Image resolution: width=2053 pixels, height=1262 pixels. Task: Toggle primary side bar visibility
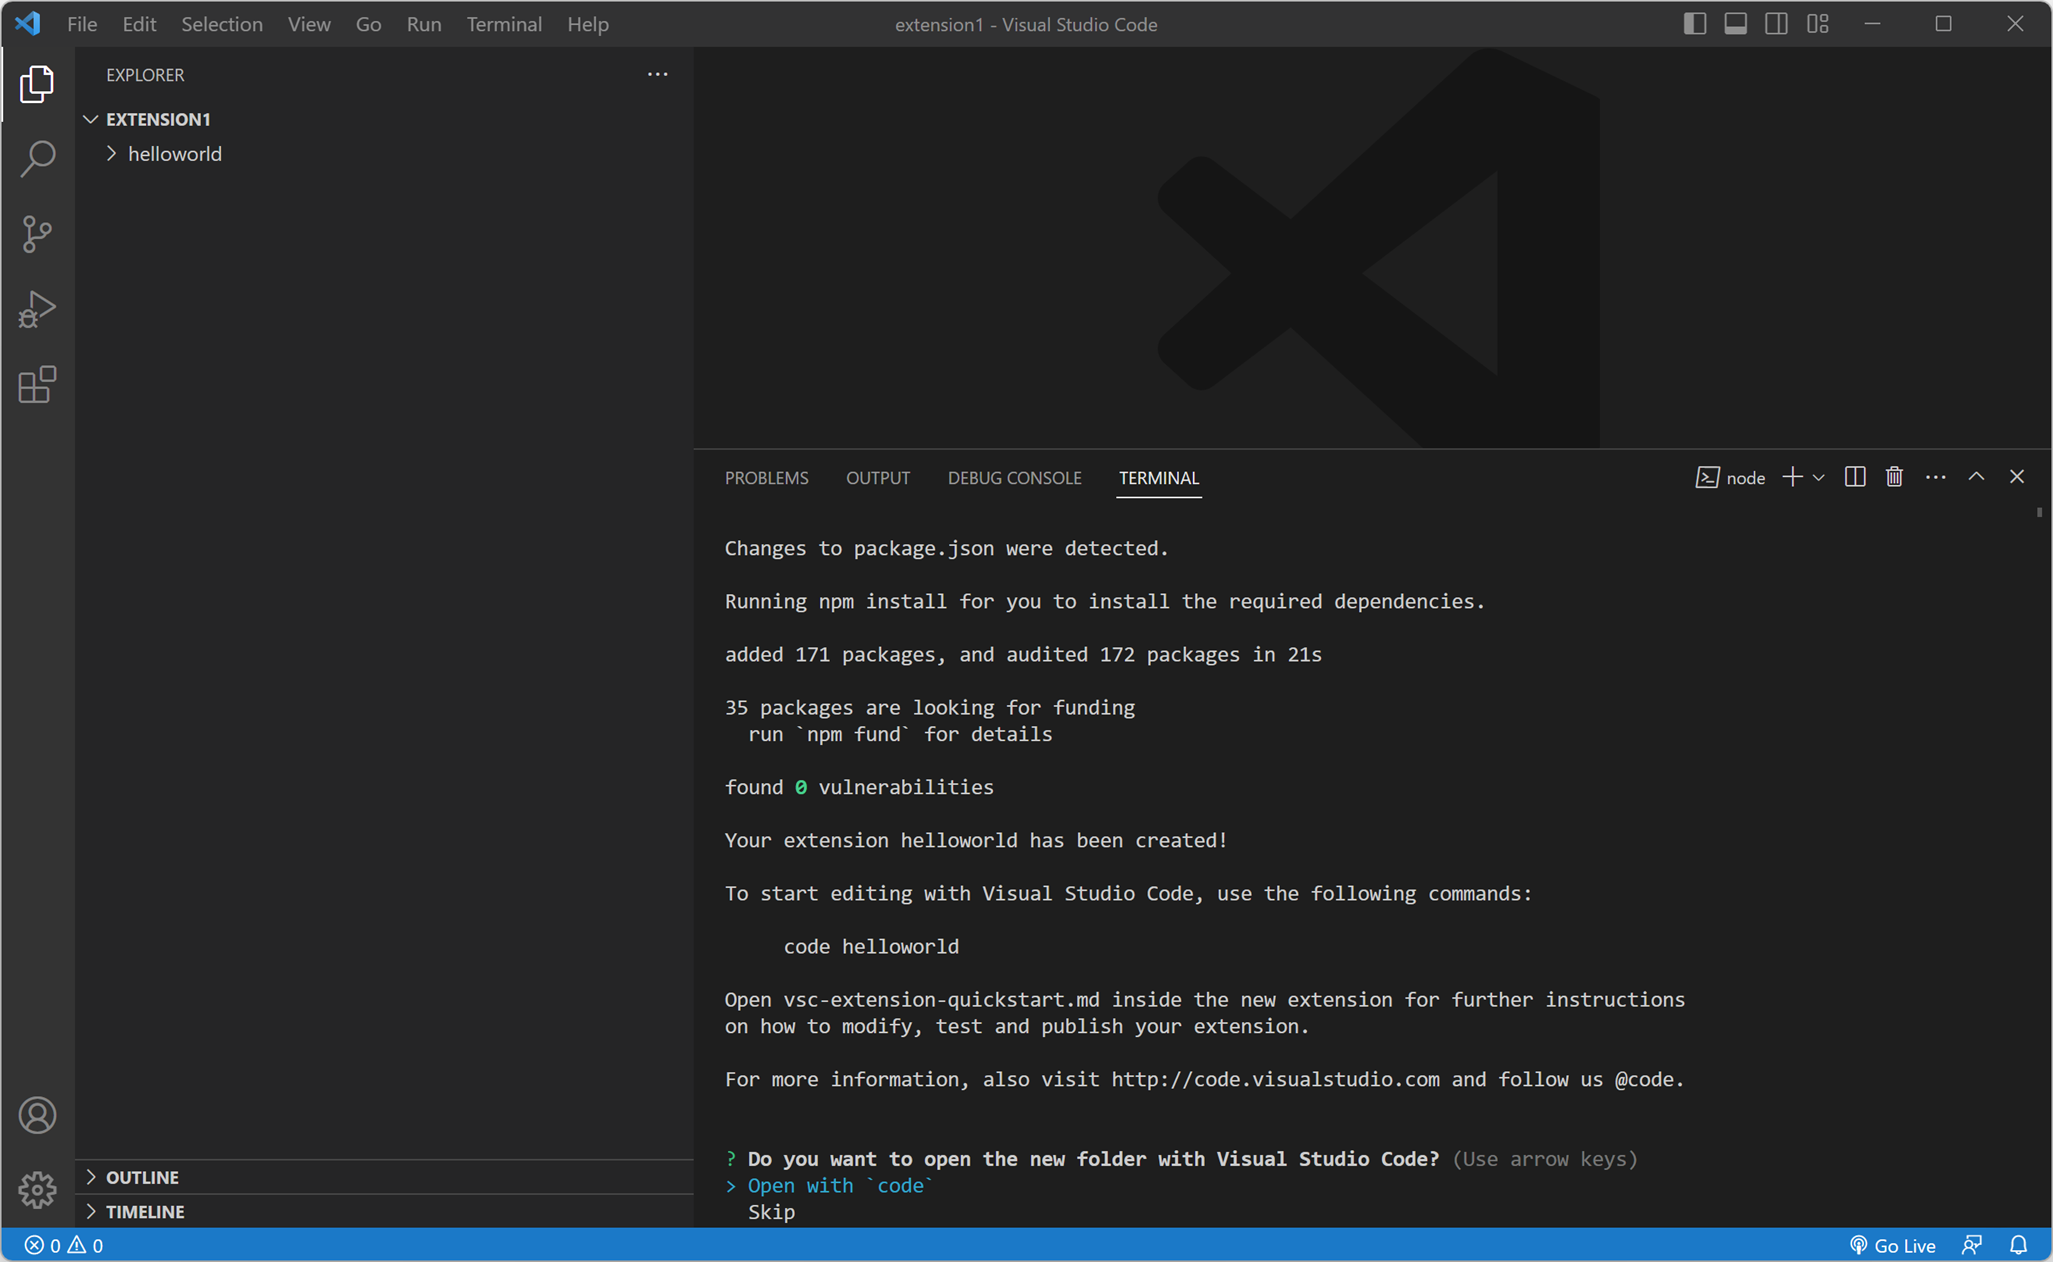1694,24
